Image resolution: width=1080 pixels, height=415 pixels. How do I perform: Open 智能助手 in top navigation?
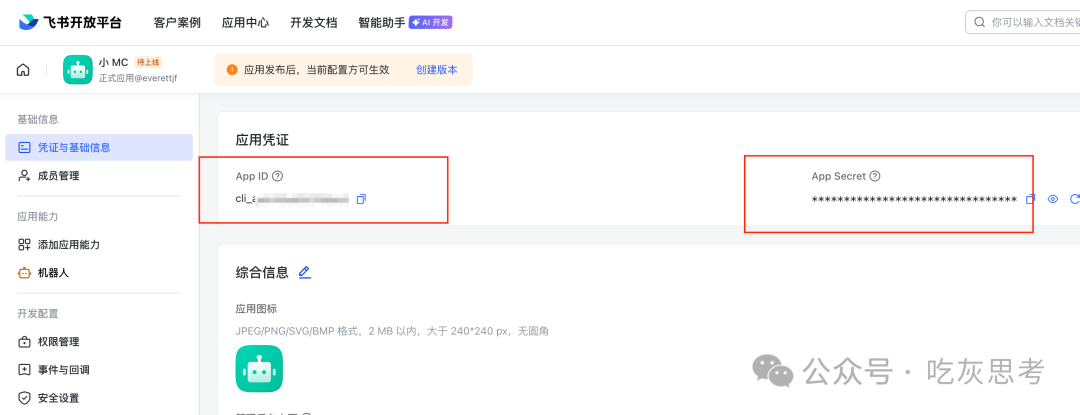coord(382,23)
